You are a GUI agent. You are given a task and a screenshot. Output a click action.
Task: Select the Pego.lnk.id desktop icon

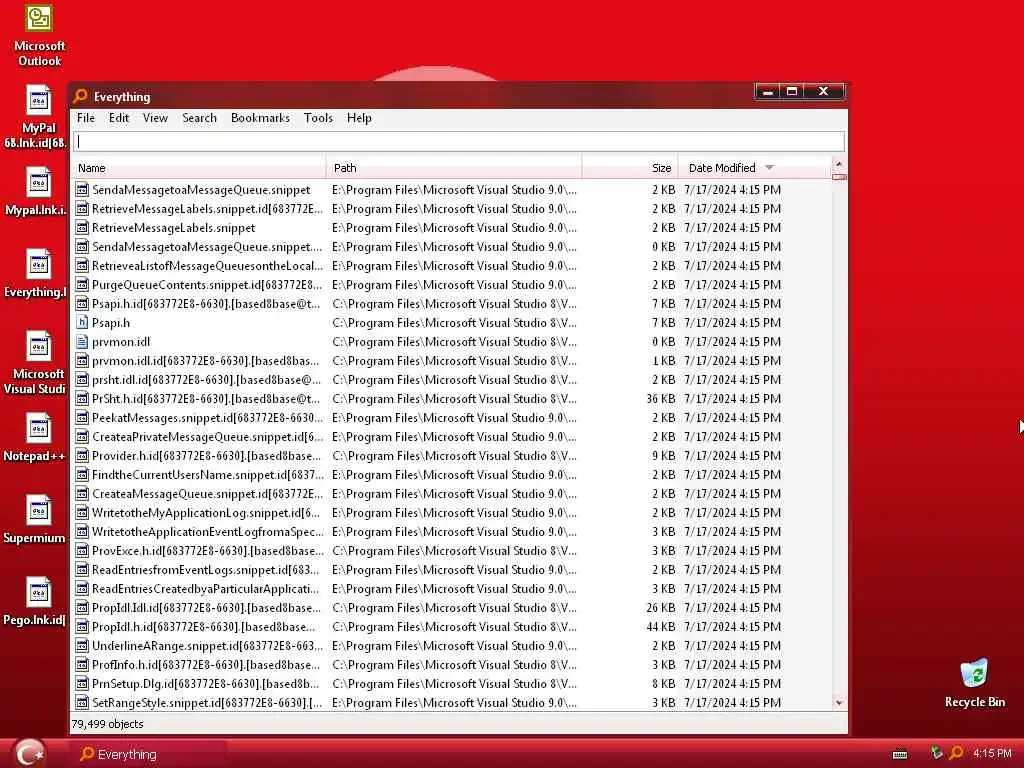pyautogui.click(x=37, y=602)
